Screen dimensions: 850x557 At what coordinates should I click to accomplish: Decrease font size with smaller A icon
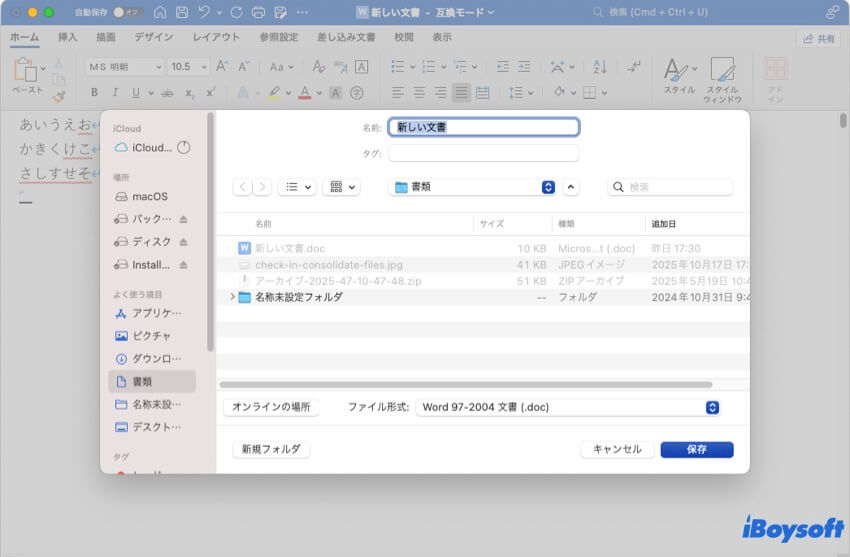[x=243, y=67]
